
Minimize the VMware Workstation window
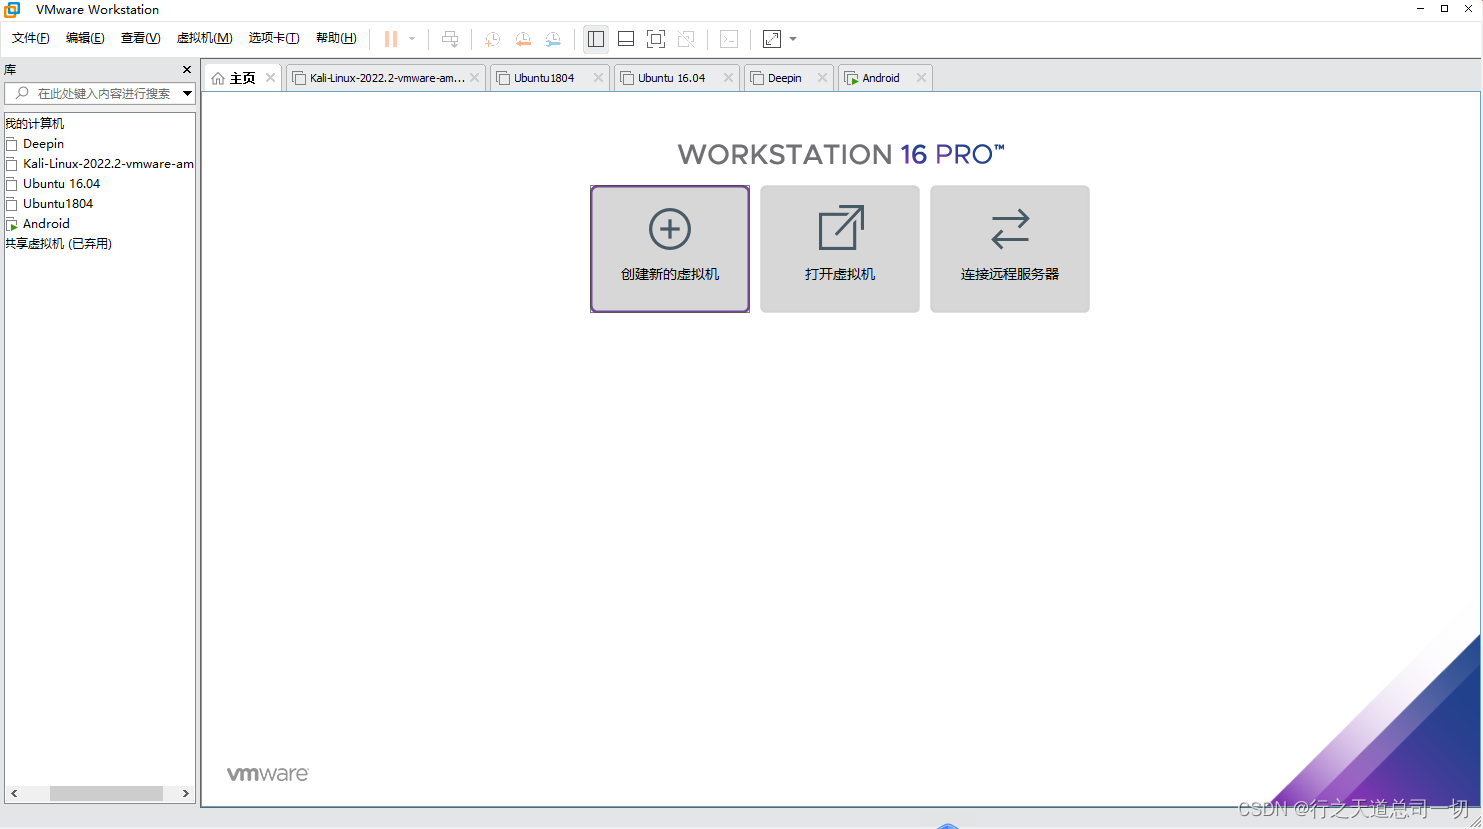pyautogui.click(x=1420, y=8)
